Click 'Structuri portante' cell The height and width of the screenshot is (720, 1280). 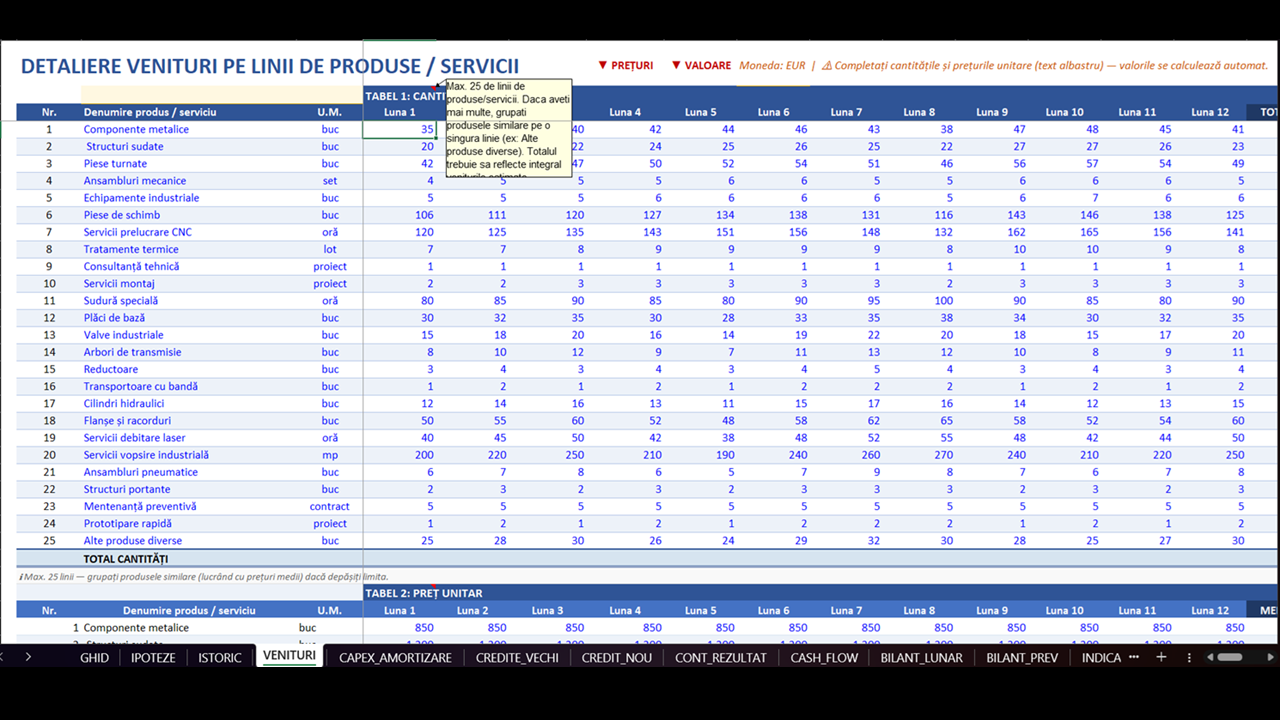click(x=126, y=489)
